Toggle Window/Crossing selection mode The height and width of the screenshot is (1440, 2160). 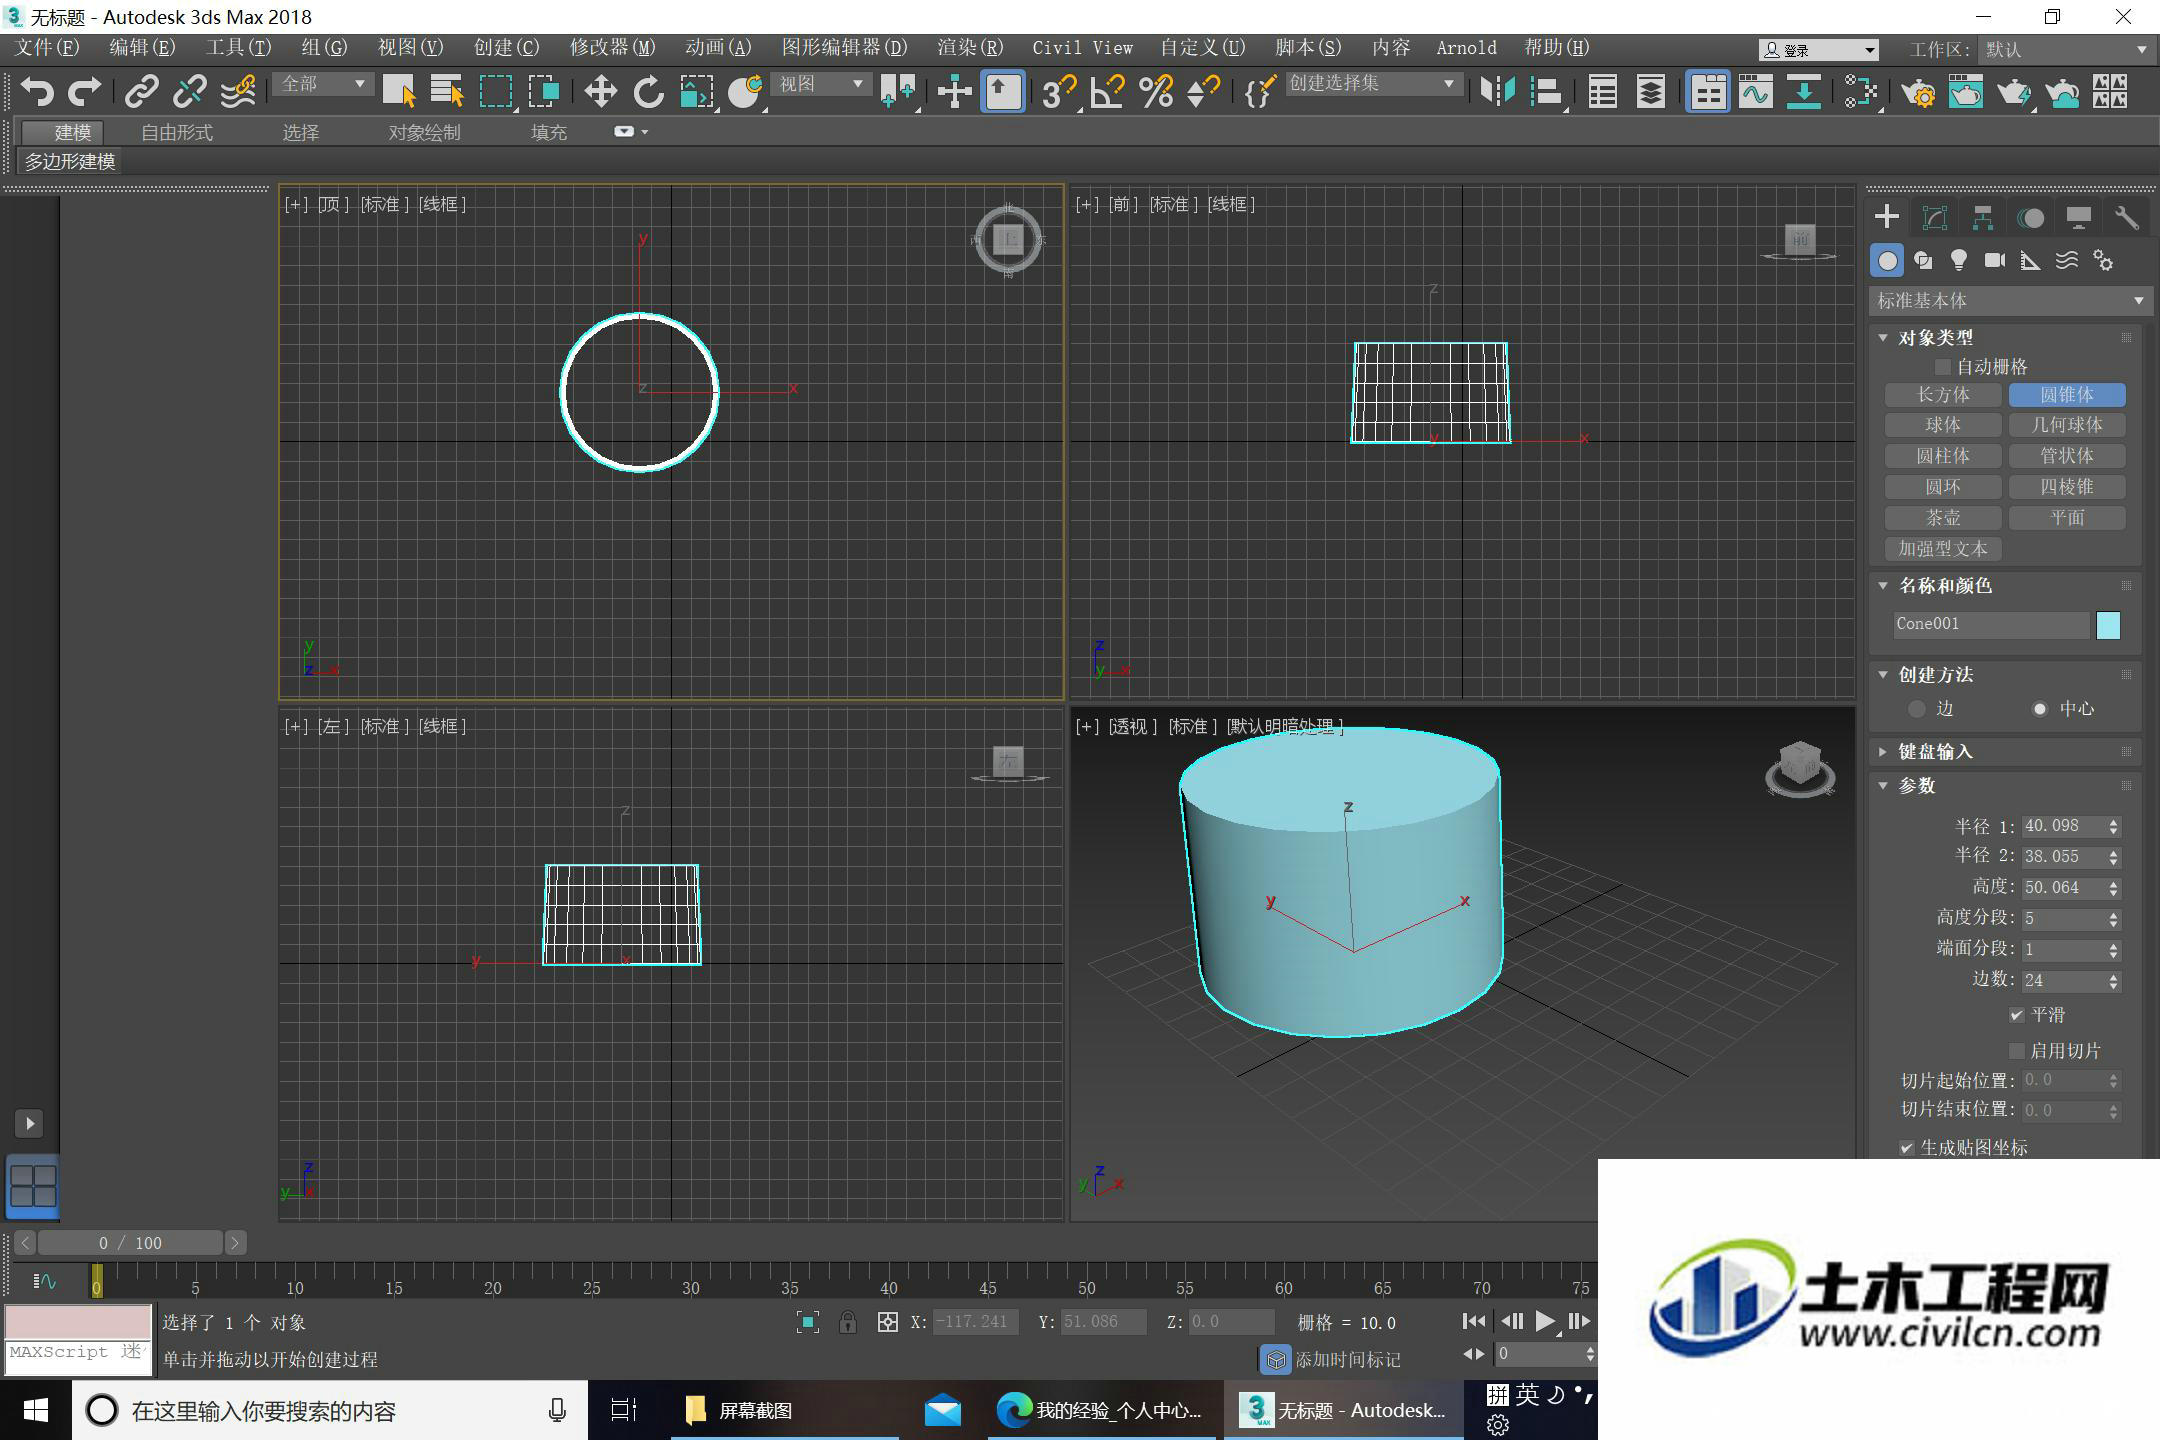coord(544,92)
